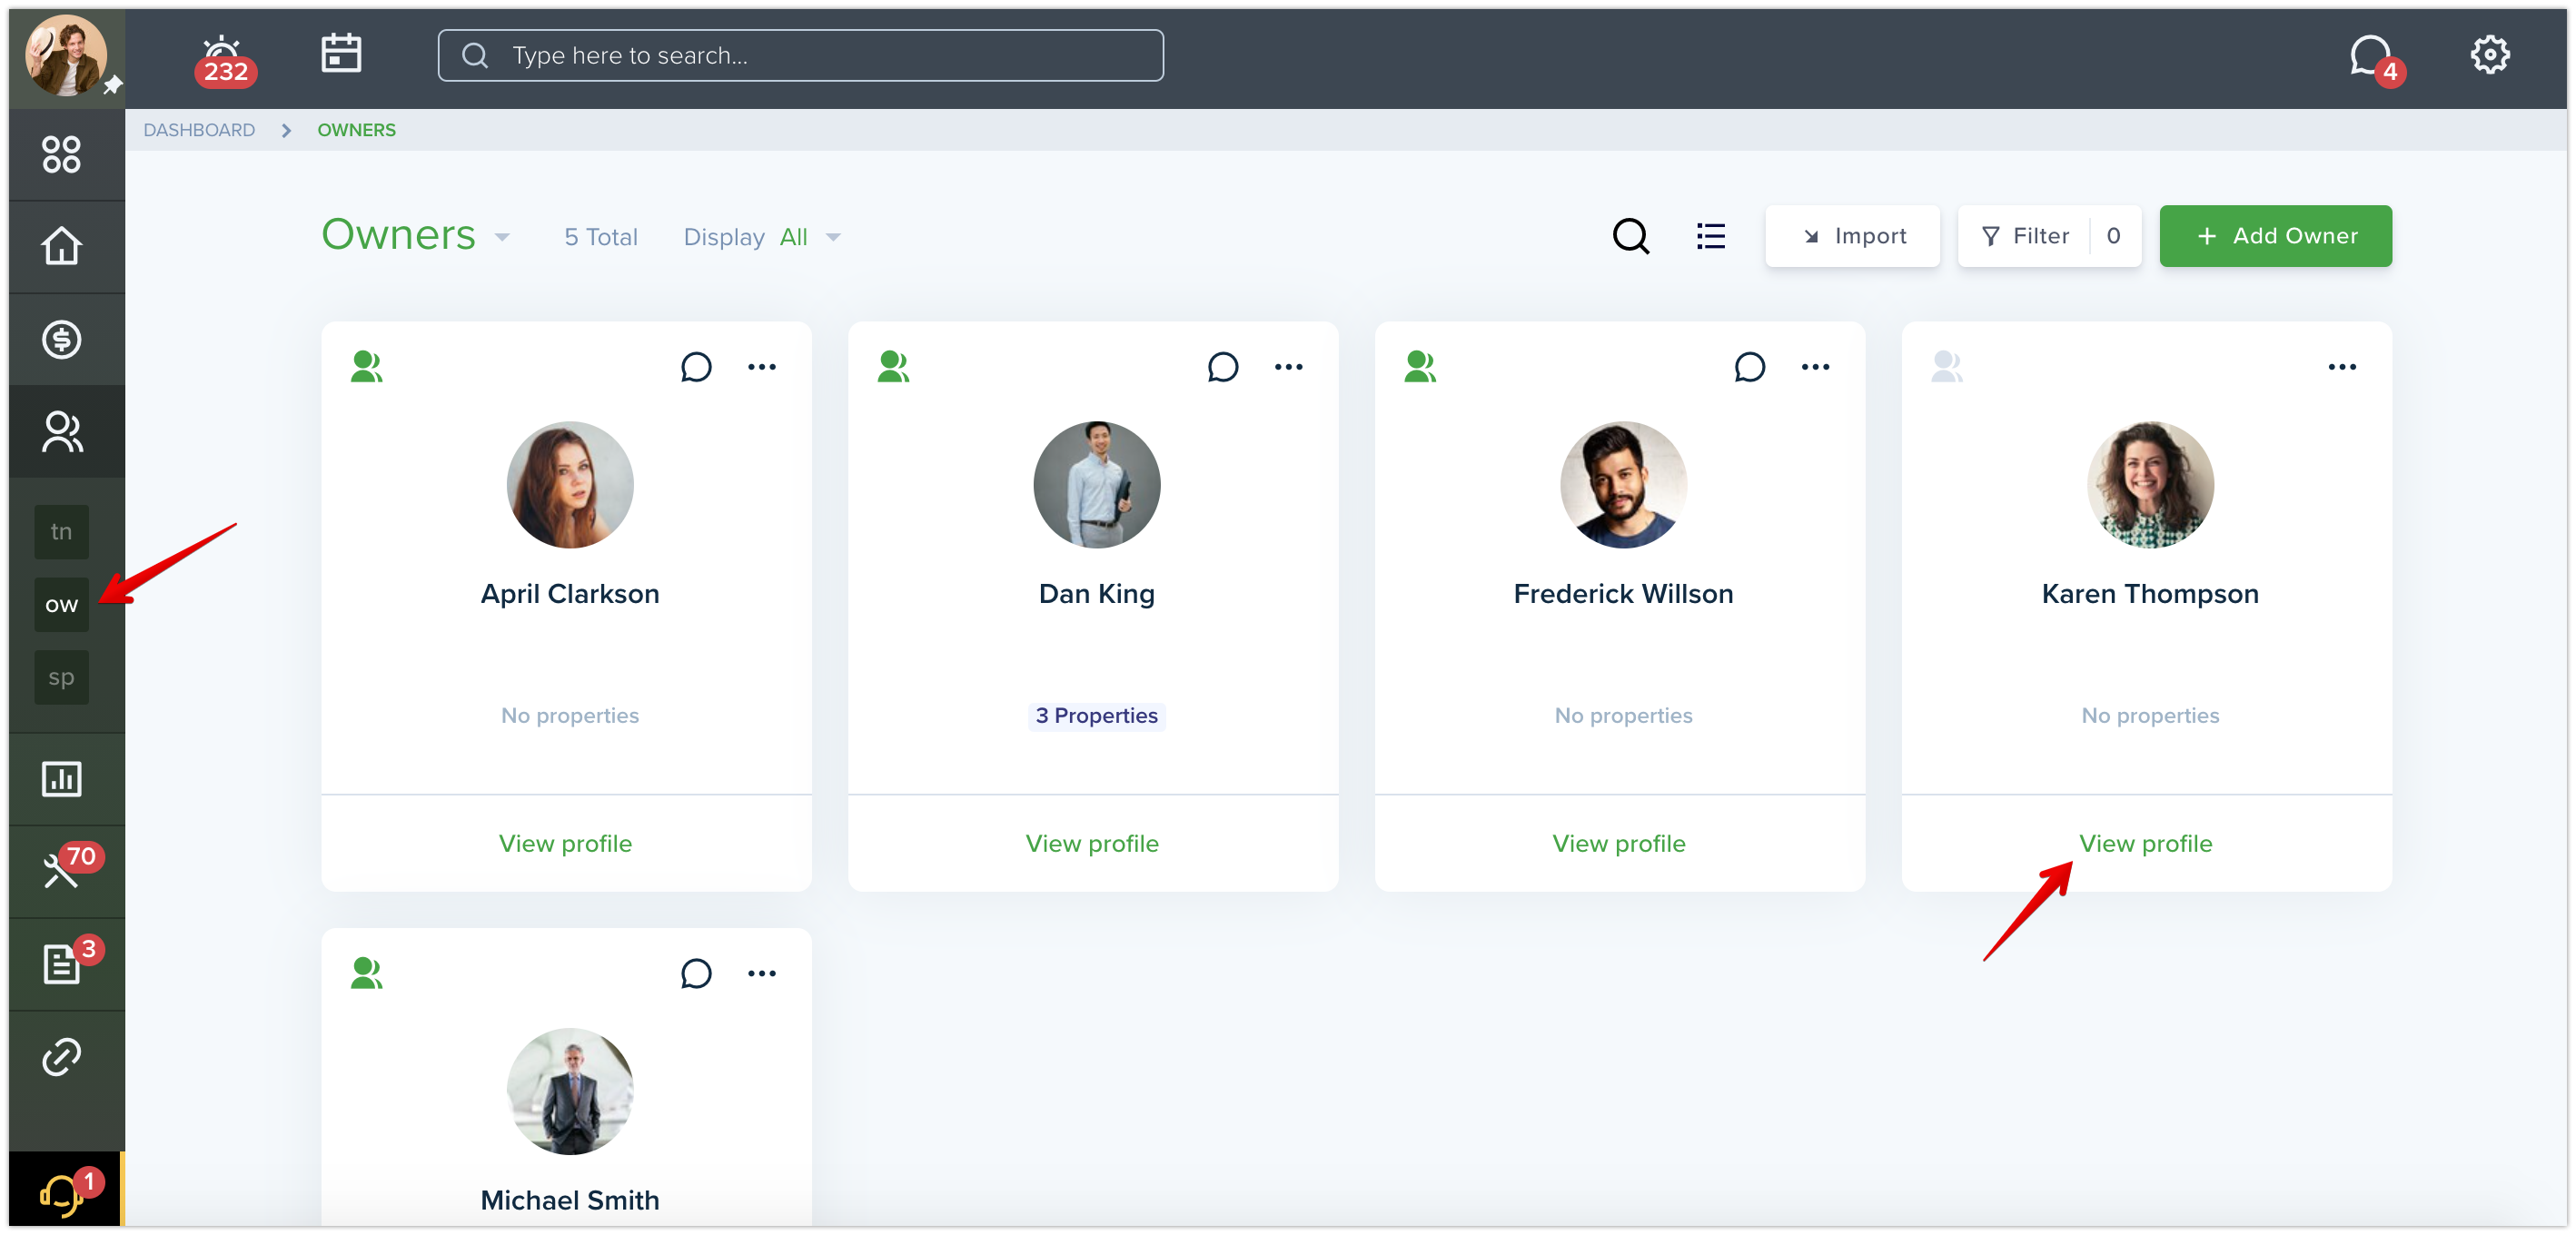This screenshot has width=2576, height=1235.
Task: Click the Add Owner button
Action: coord(2275,236)
